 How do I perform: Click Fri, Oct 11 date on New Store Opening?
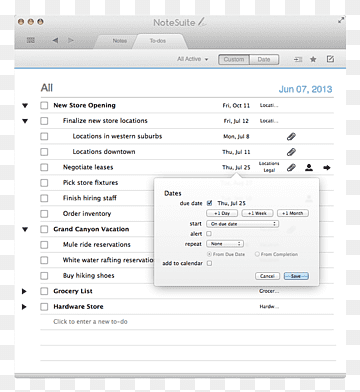236,105
